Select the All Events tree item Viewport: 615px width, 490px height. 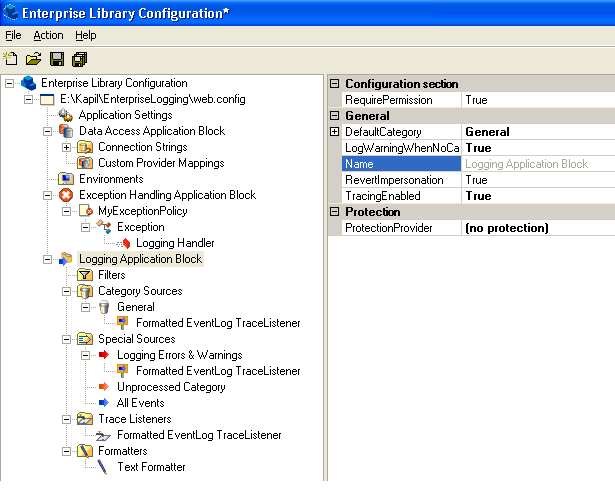click(x=140, y=403)
